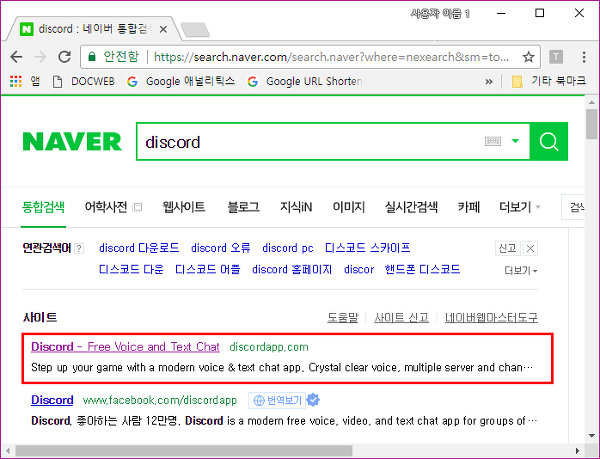Open a new browser tab
The image size is (600, 459).
tap(195, 30)
